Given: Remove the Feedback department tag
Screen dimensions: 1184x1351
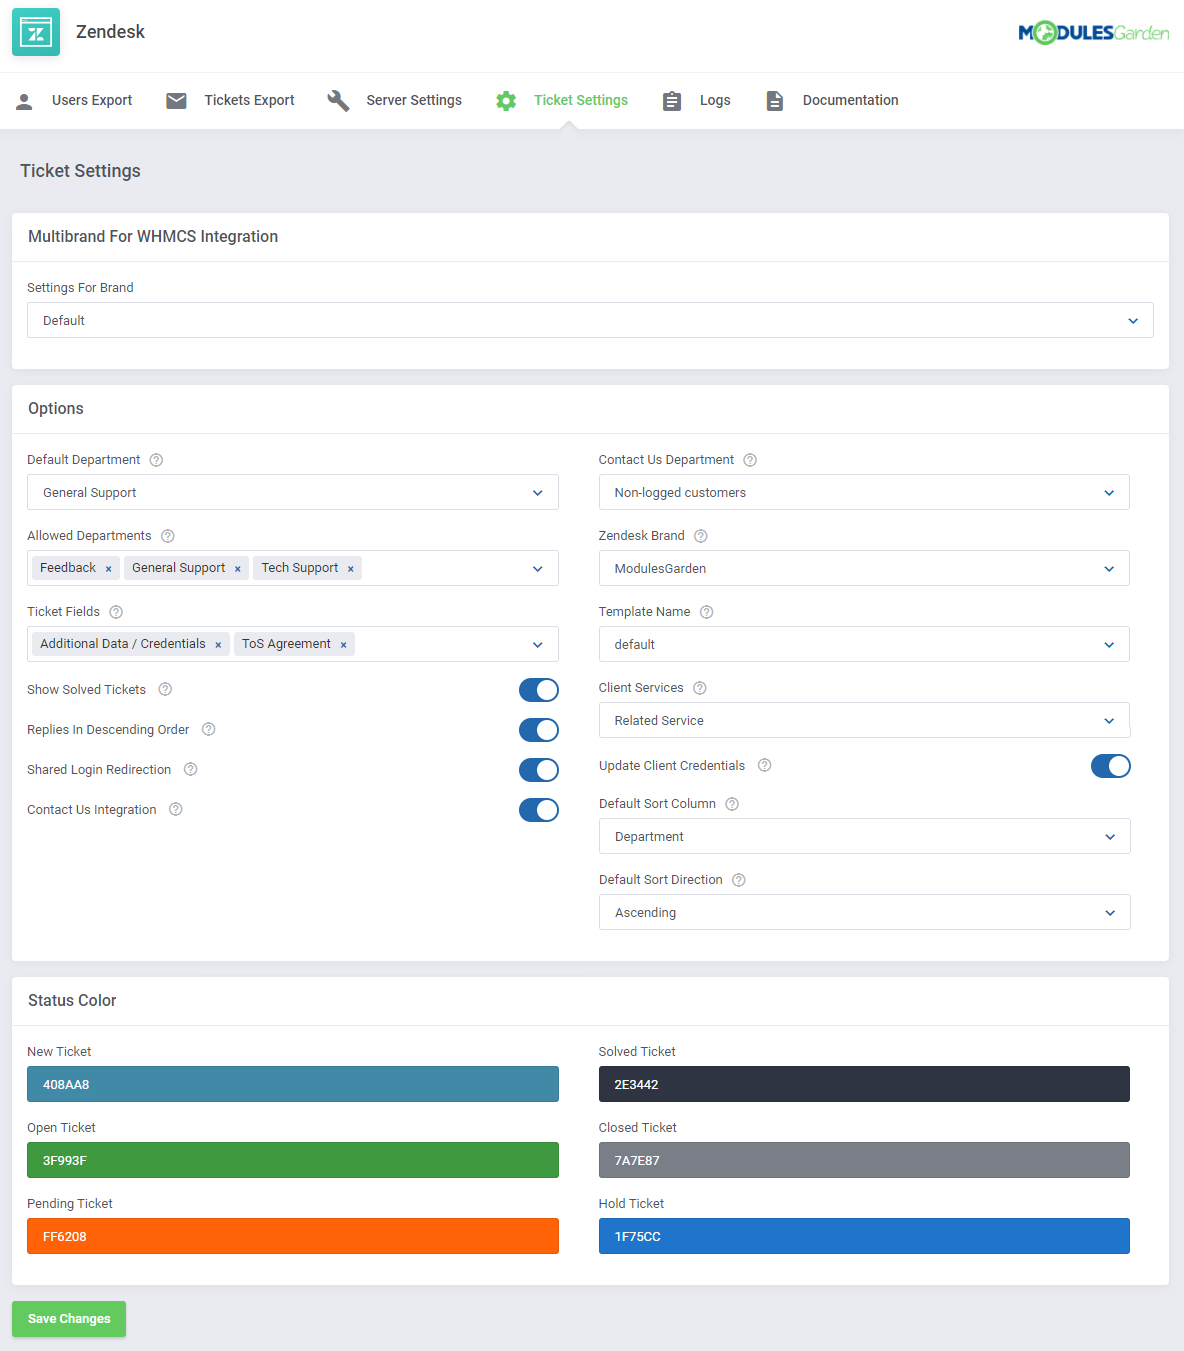Looking at the screenshot, I should [x=109, y=568].
